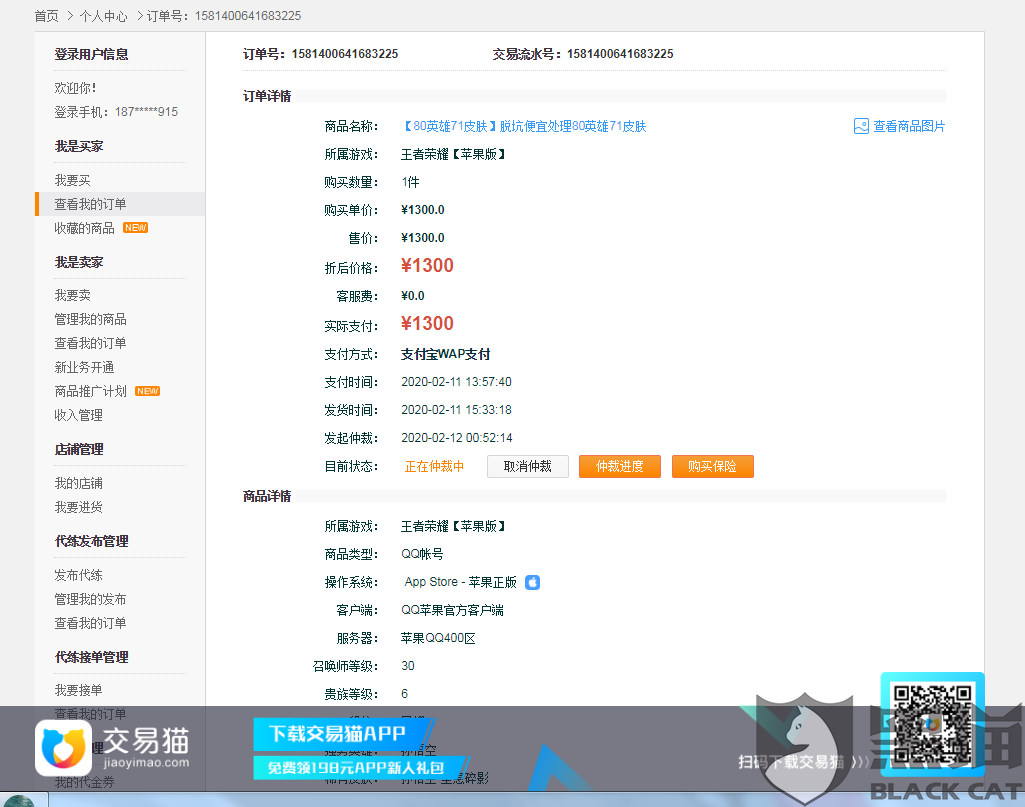Click the 登录用户信息 heading
The image size is (1025, 807).
click(x=92, y=54)
